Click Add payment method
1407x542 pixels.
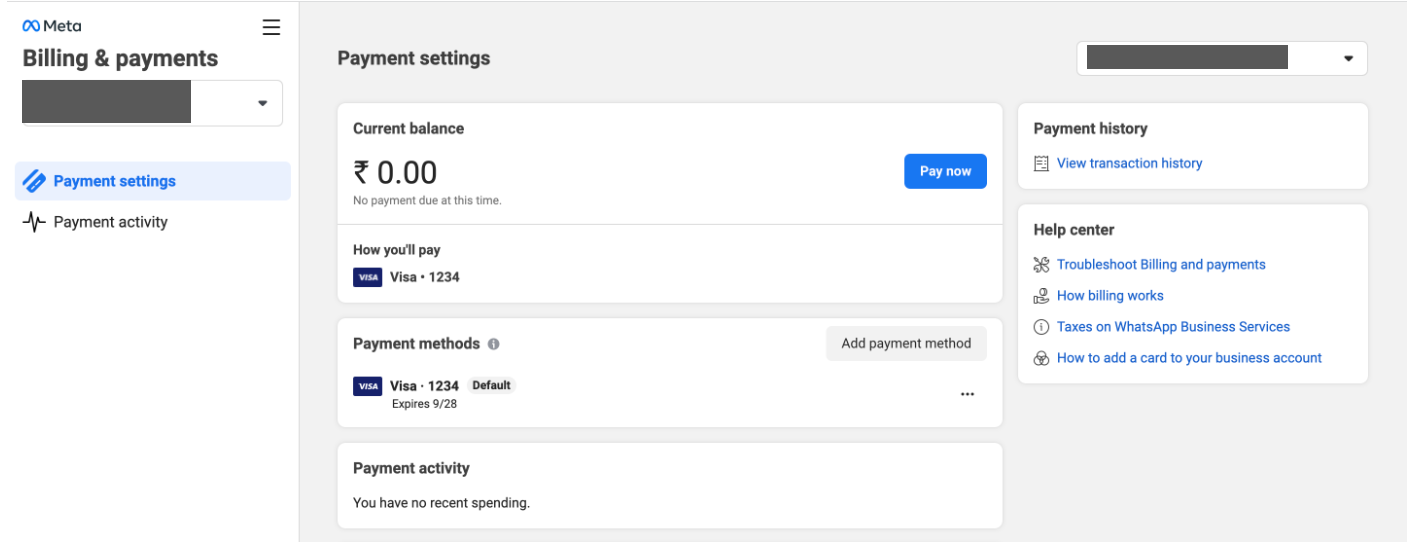(906, 343)
